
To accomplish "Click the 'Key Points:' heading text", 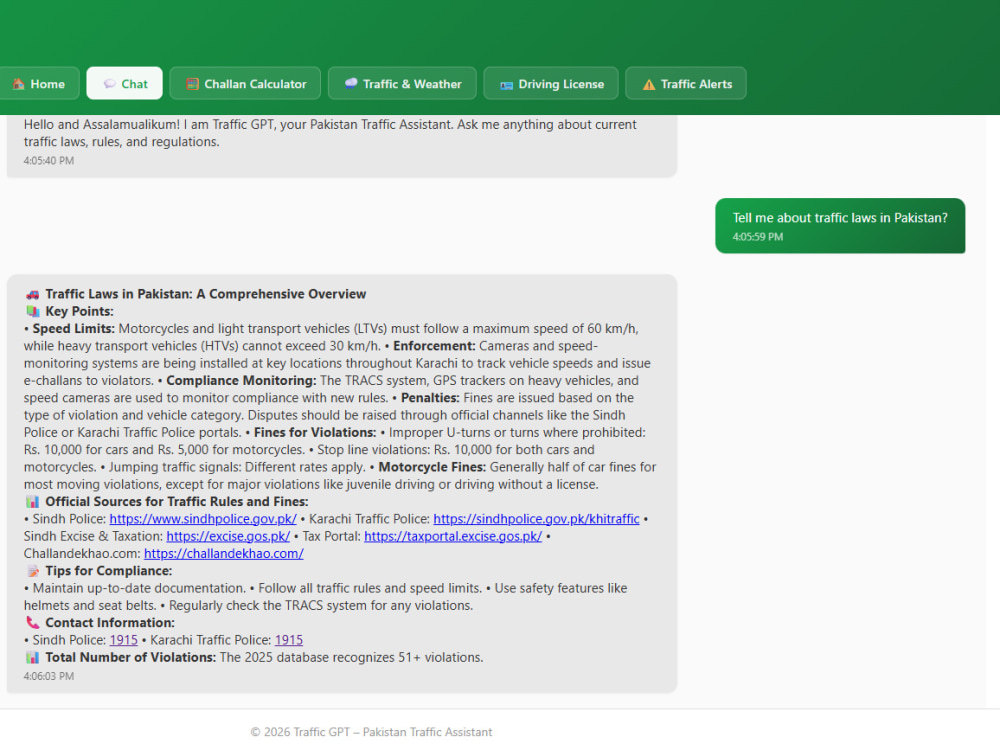I will point(79,311).
